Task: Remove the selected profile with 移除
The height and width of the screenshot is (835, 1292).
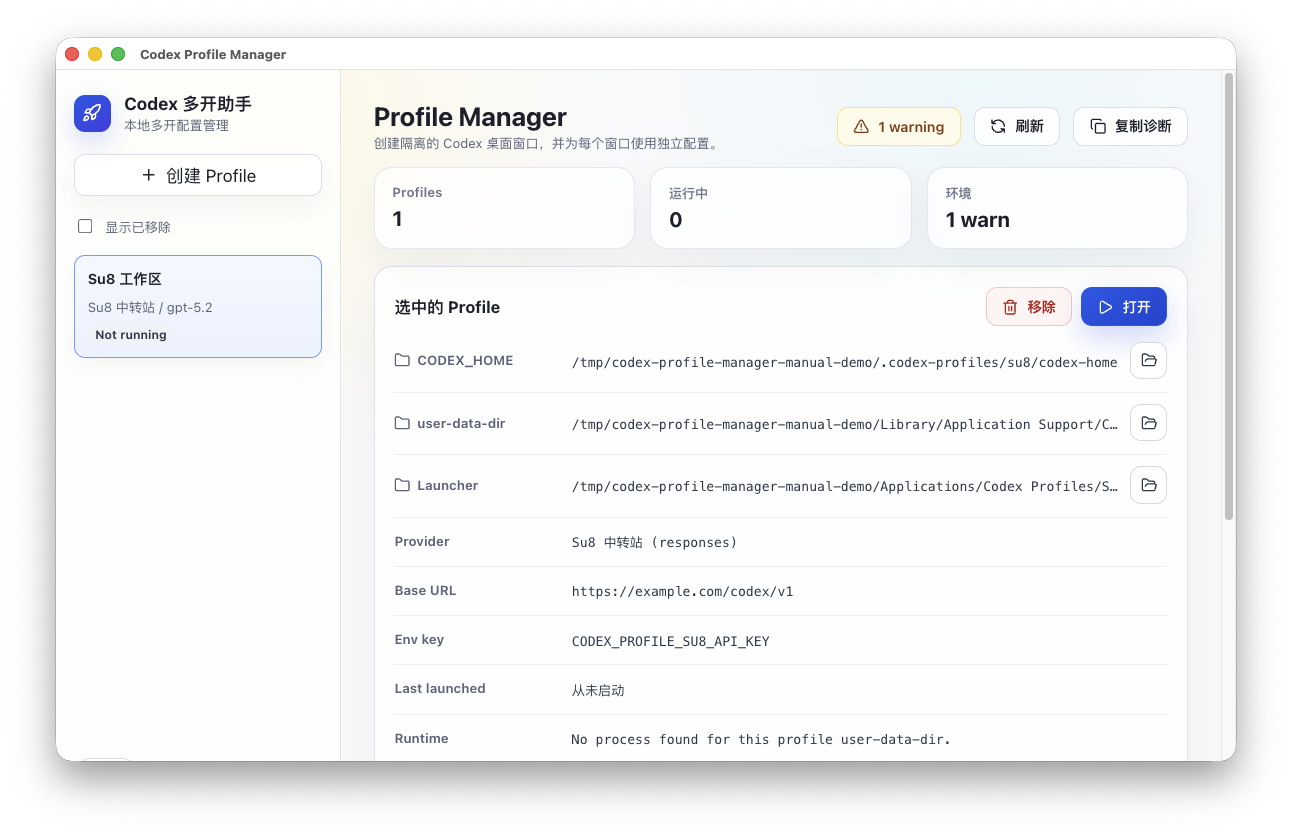Action: [x=1029, y=307]
